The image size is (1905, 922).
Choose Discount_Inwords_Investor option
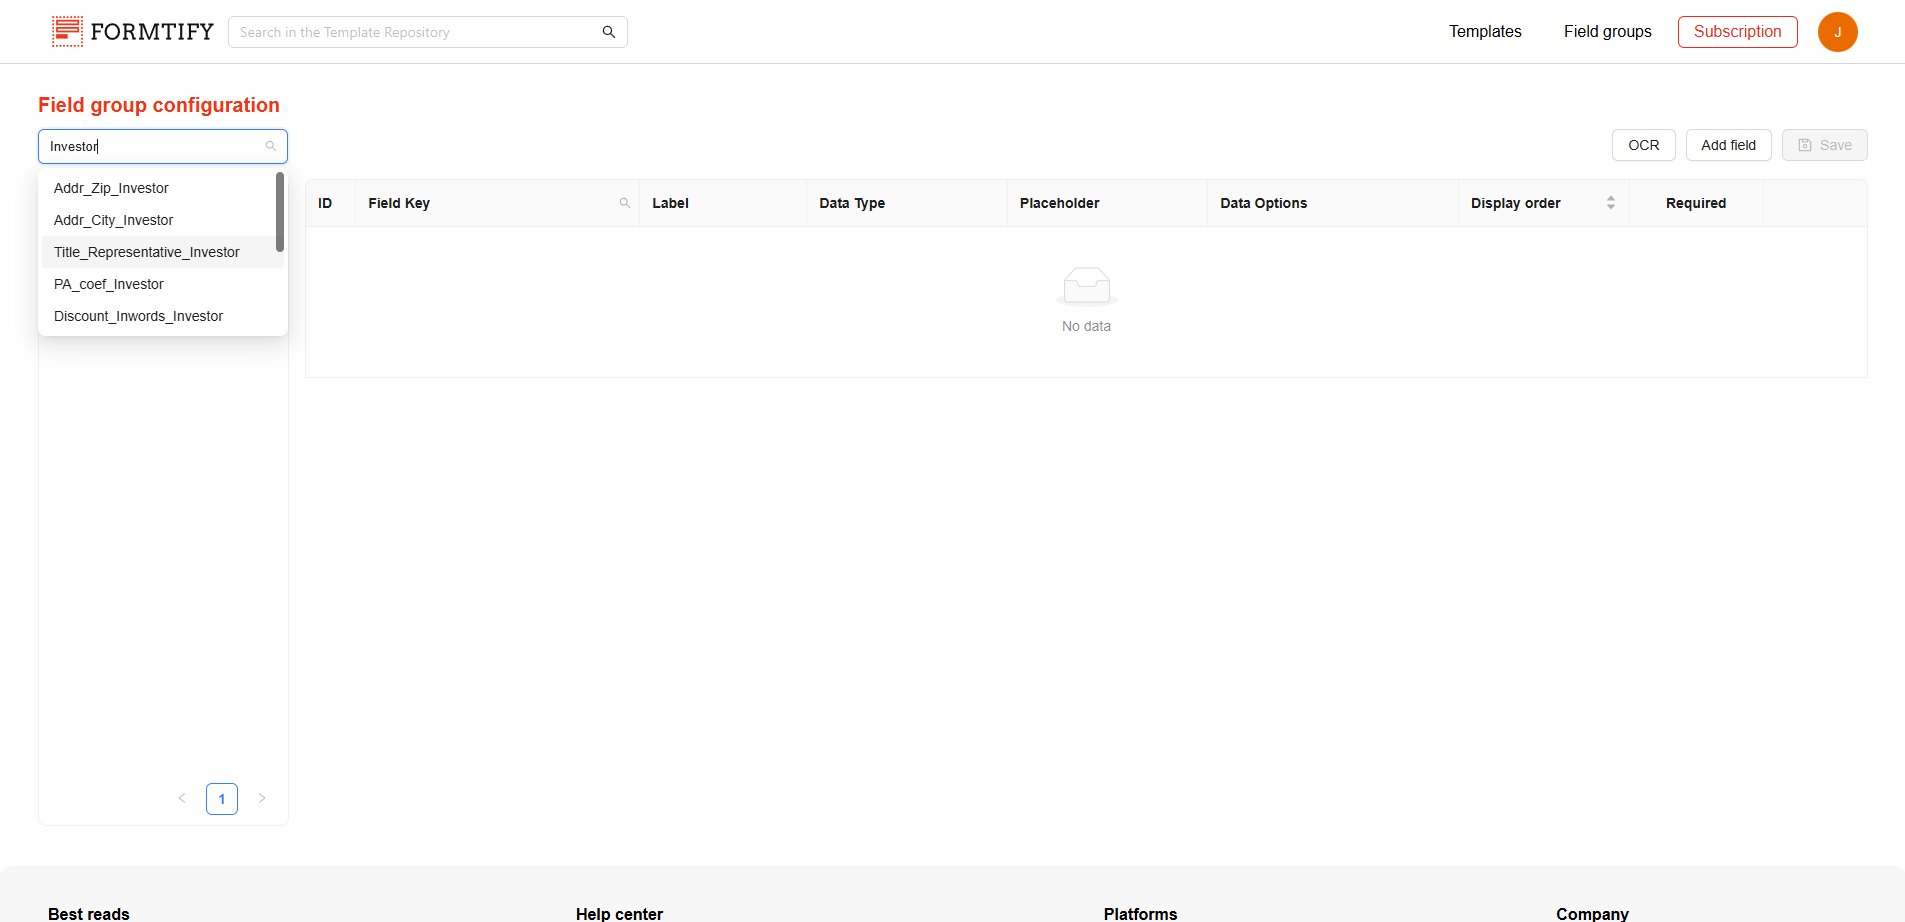point(138,316)
